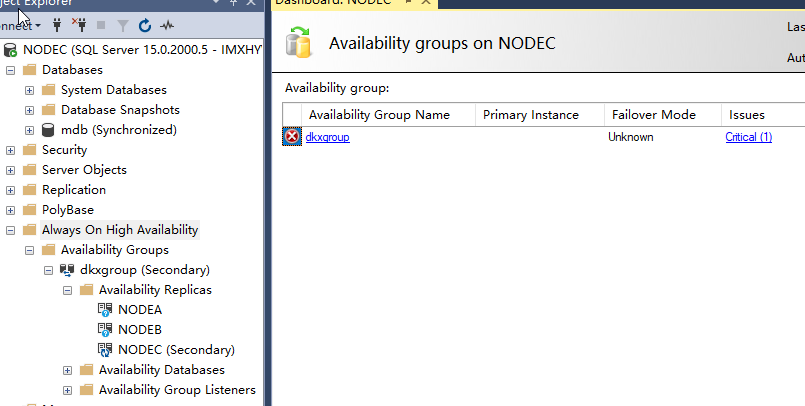This screenshot has height=406, width=805.
Task: Click the Availability Group Name column header
Action: 388,115
